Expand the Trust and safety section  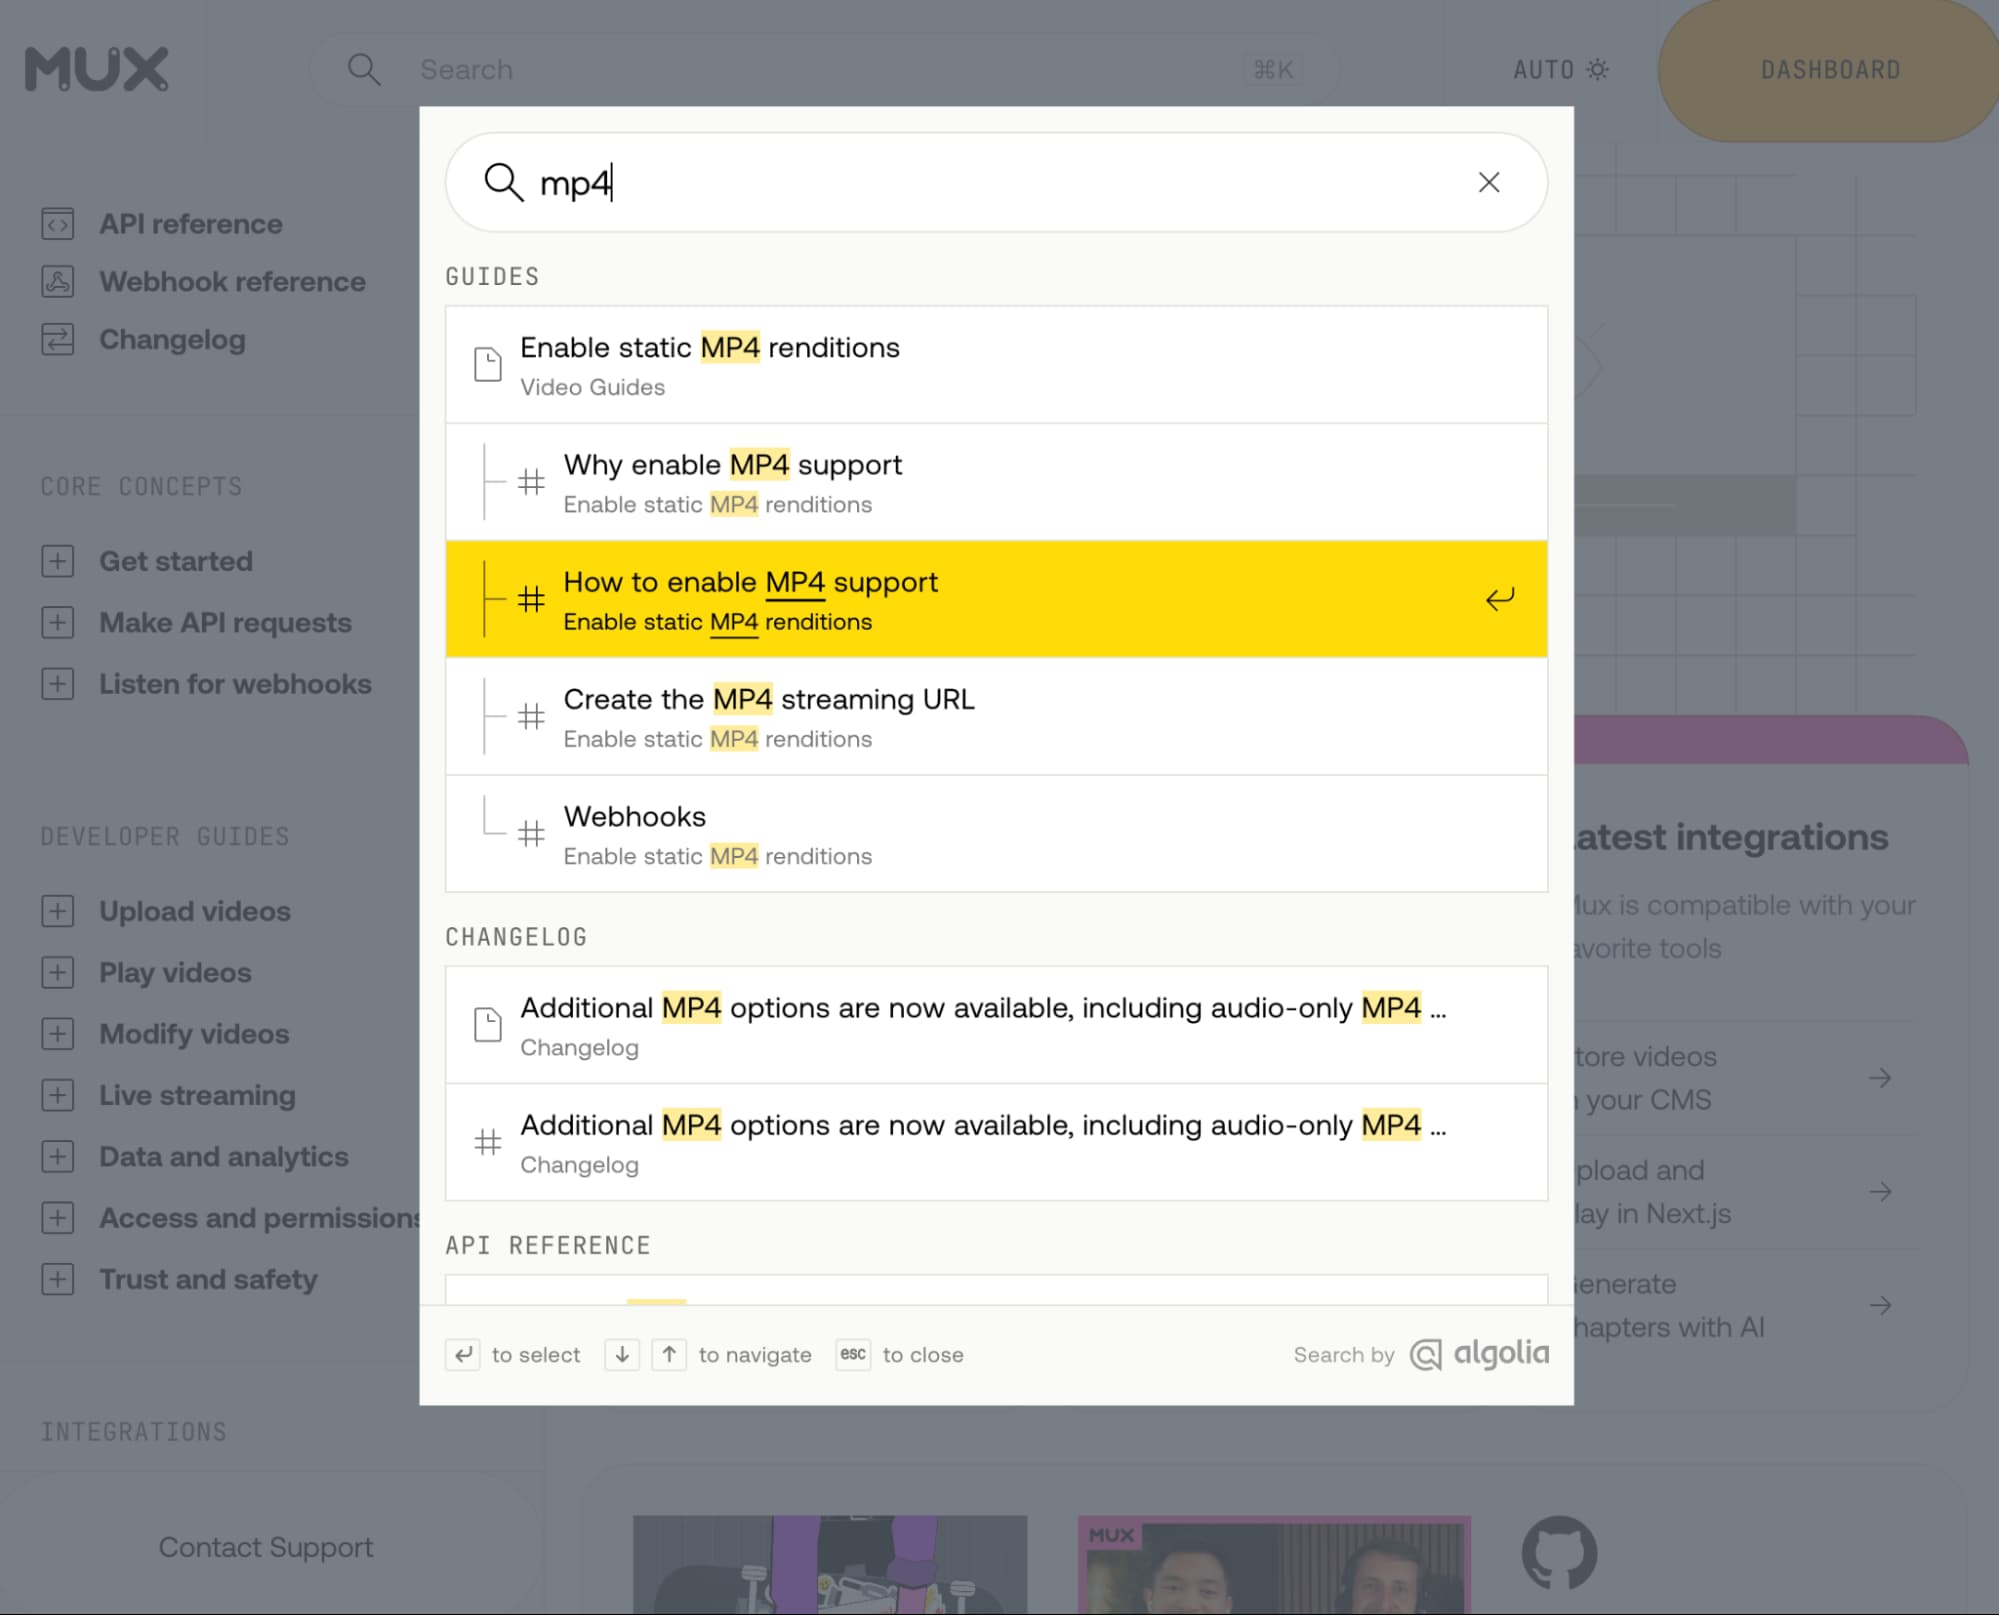coord(58,1279)
